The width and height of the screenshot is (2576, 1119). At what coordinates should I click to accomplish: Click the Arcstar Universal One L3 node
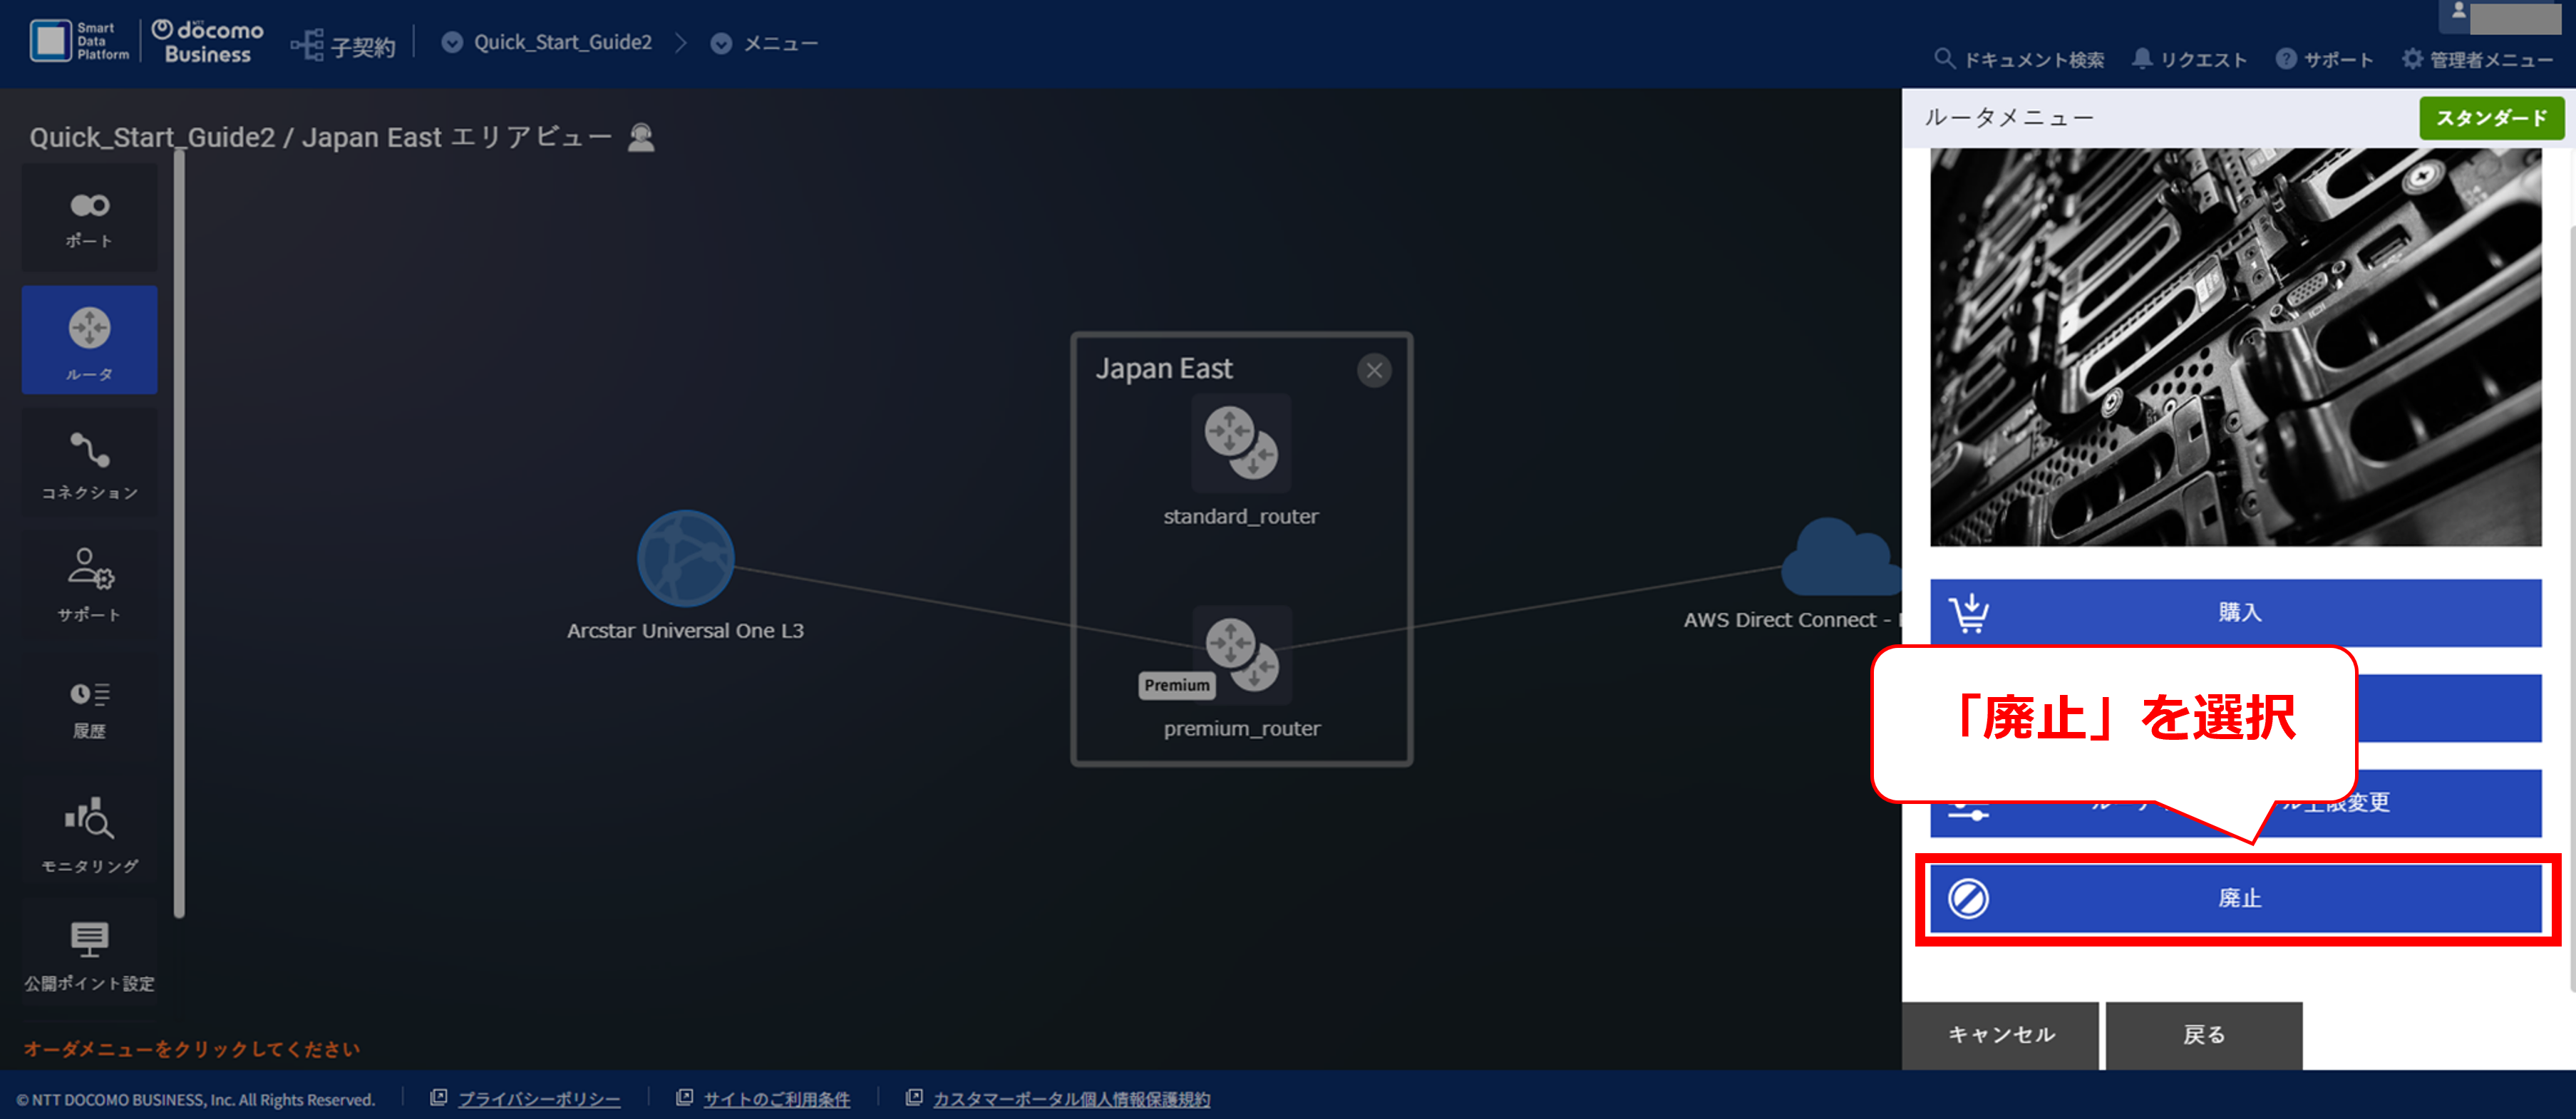[686, 559]
